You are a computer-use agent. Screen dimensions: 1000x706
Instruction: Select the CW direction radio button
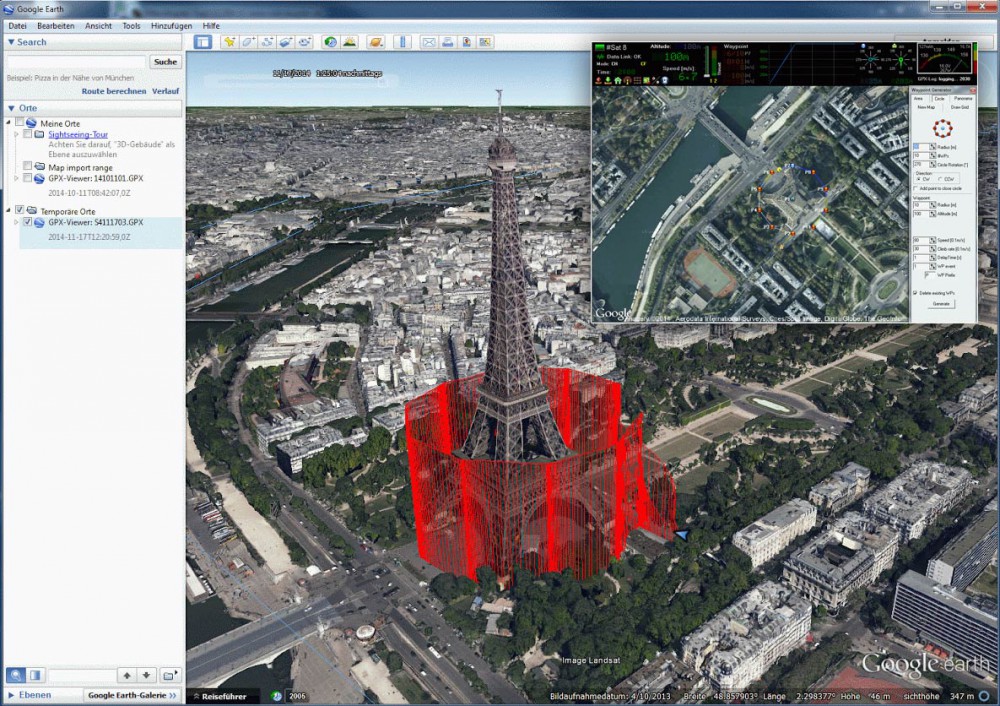pyautogui.click(x=918, y=179)
